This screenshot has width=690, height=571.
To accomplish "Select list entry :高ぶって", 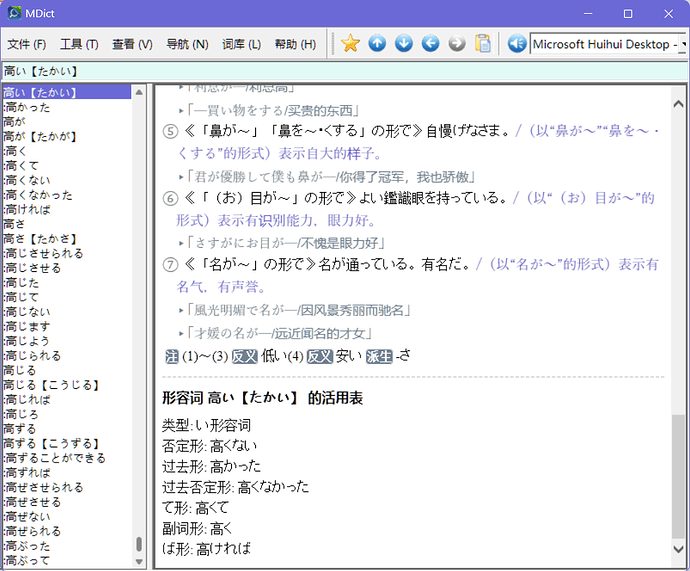I will pyautogui.click(x=26, y=560).
